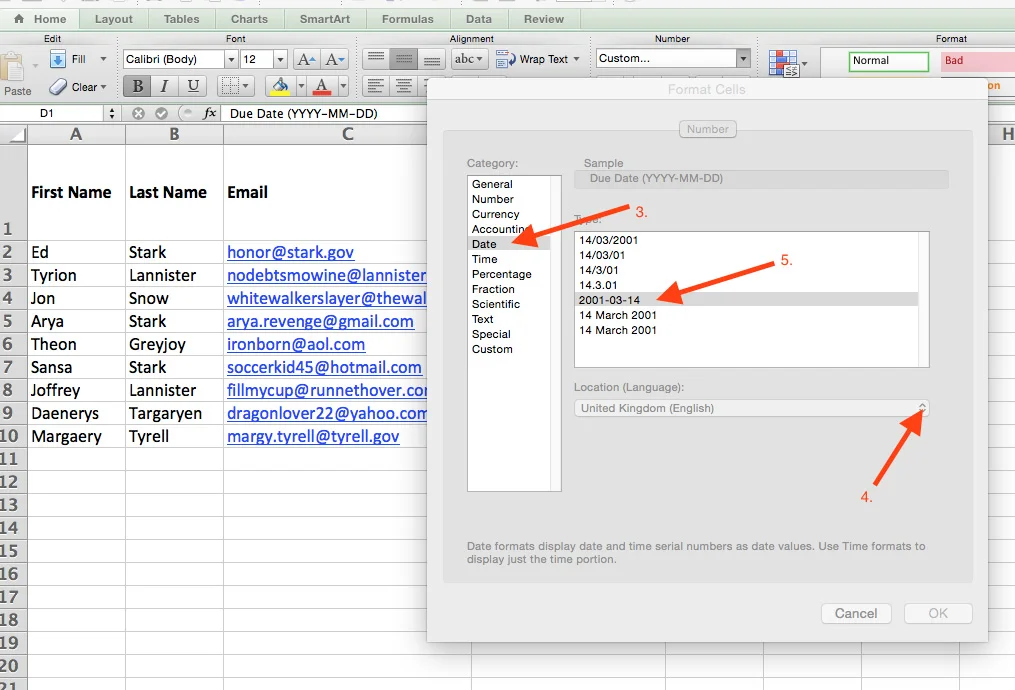Screen dimensions: 1015x690
Task: Select column B header
Action: tap(174, 134)
